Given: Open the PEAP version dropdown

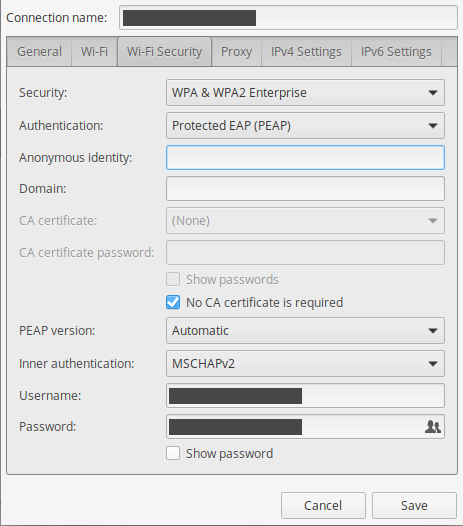Looking at the screenshot, I should click(305, 331).
